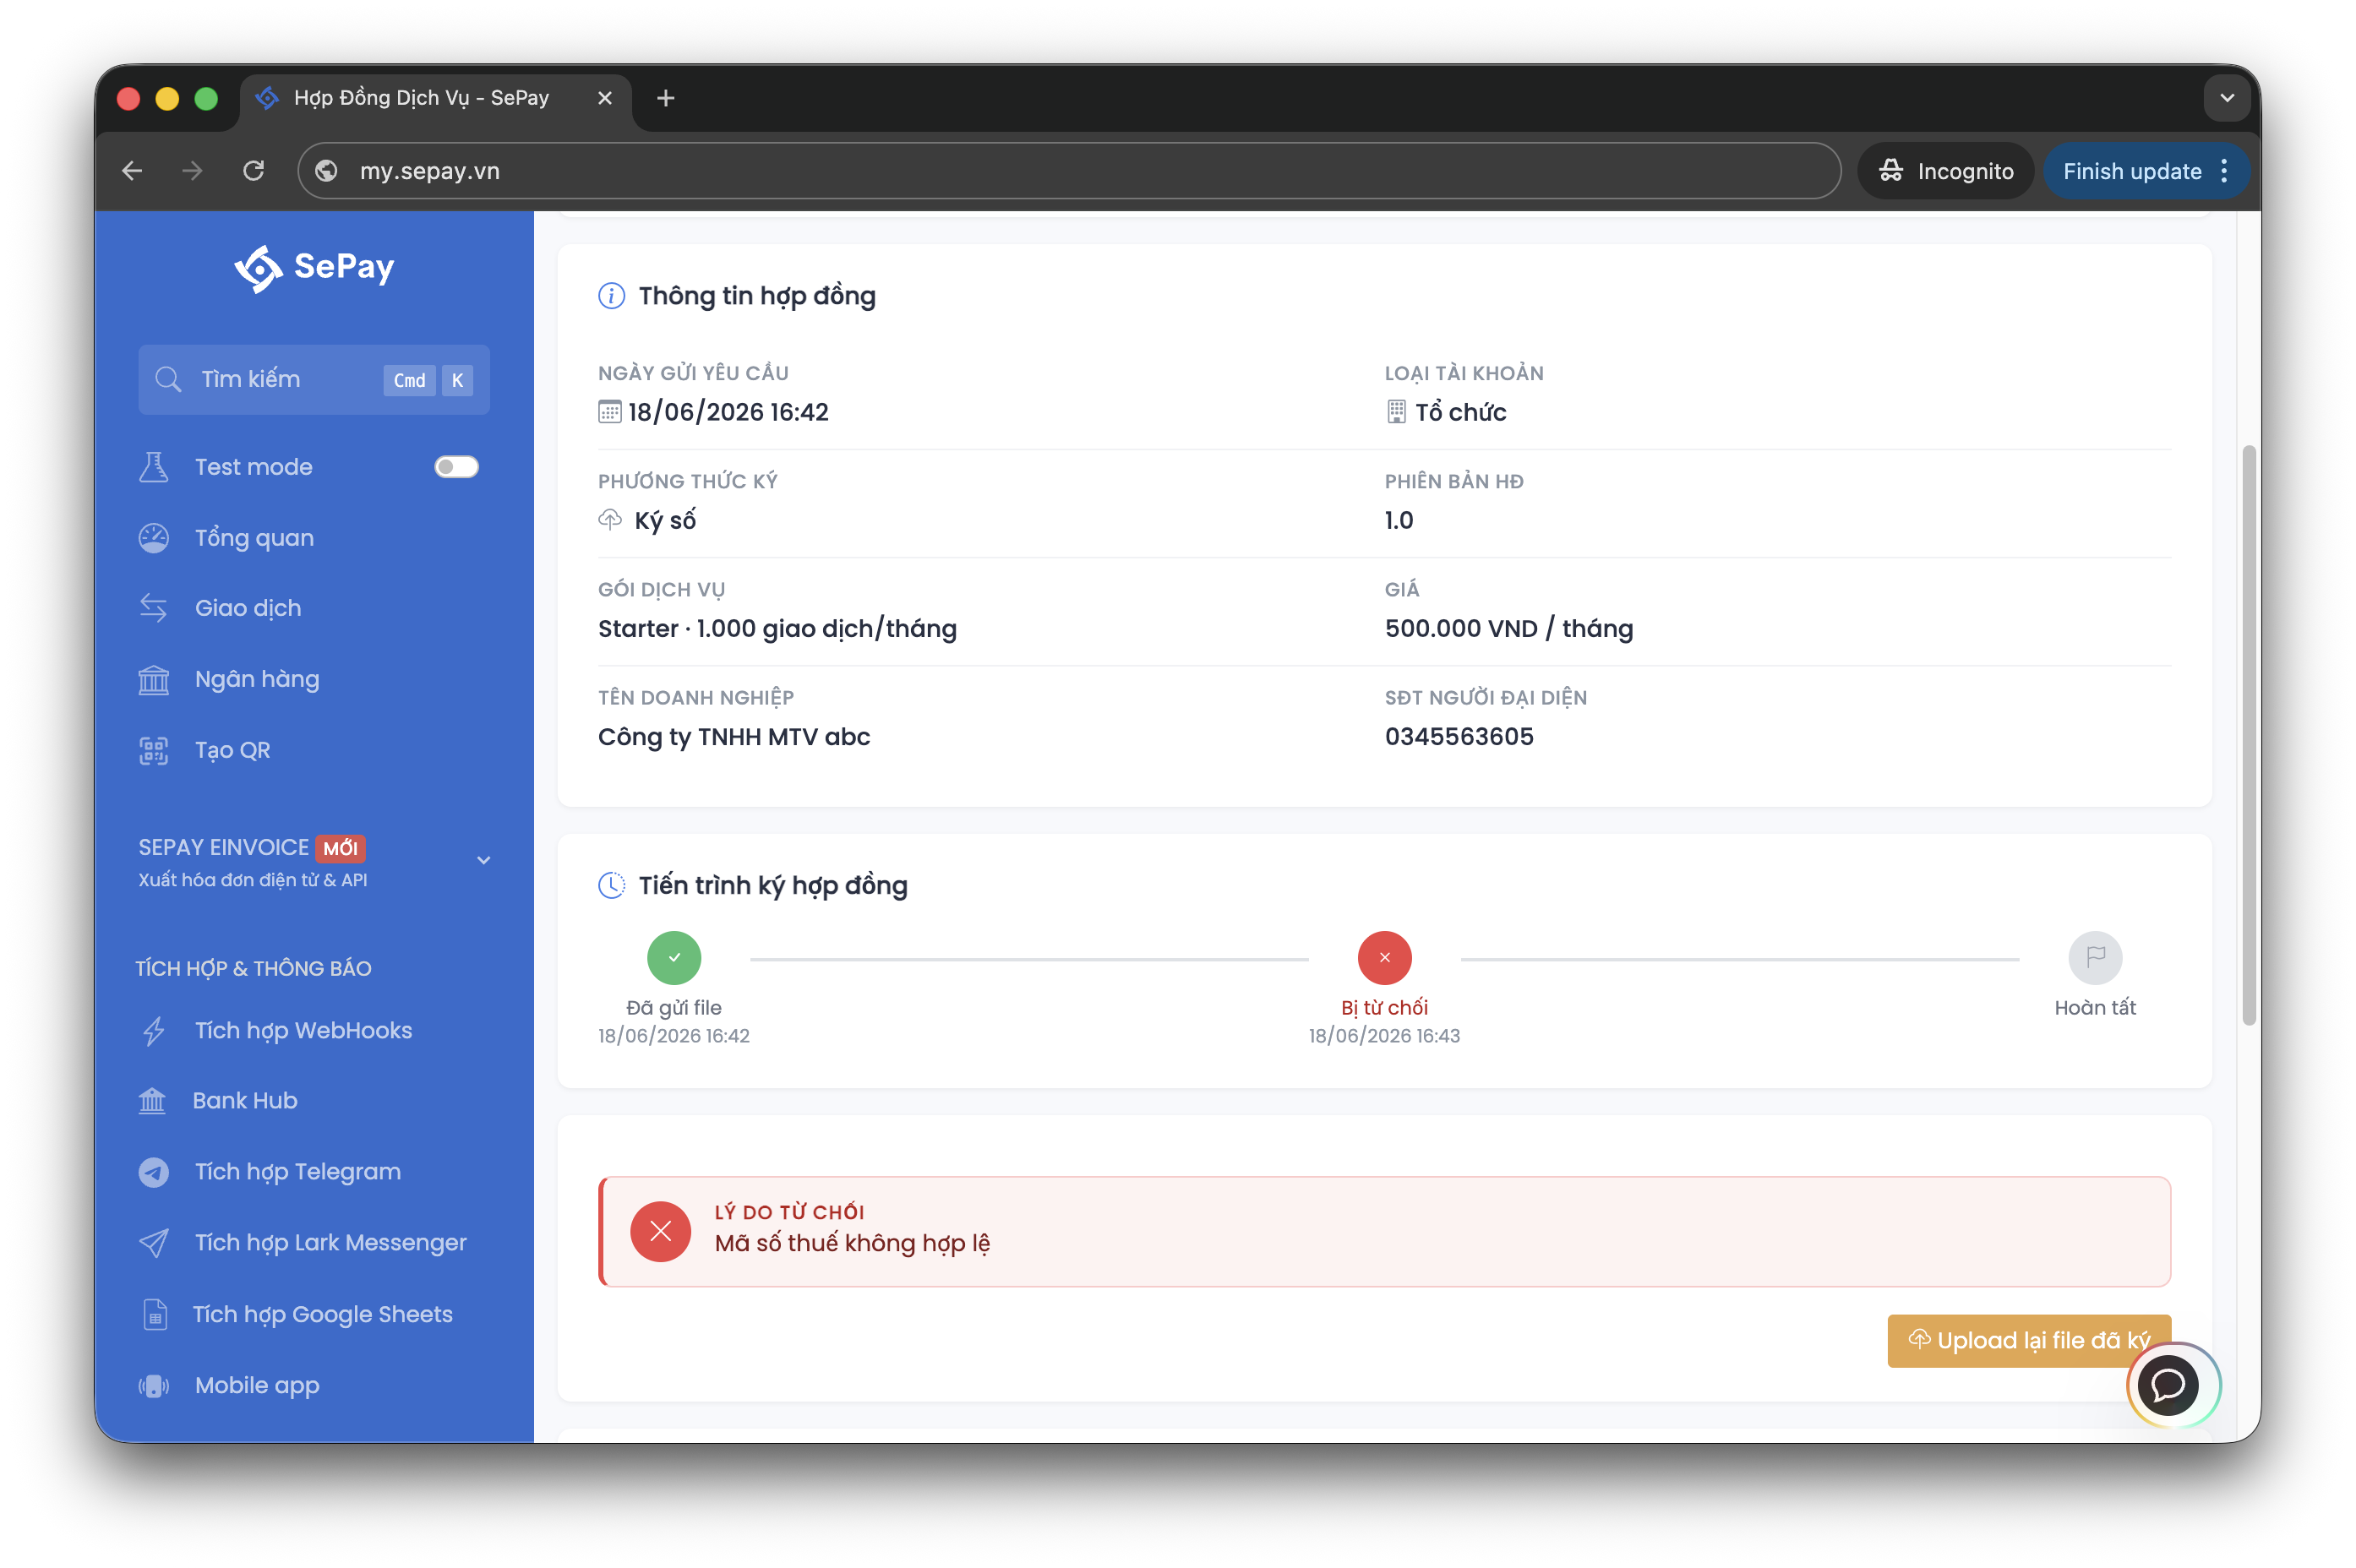
Task: Close the Hợp Đồng Dịch Vụ browser tab
Action: [605, 98]
